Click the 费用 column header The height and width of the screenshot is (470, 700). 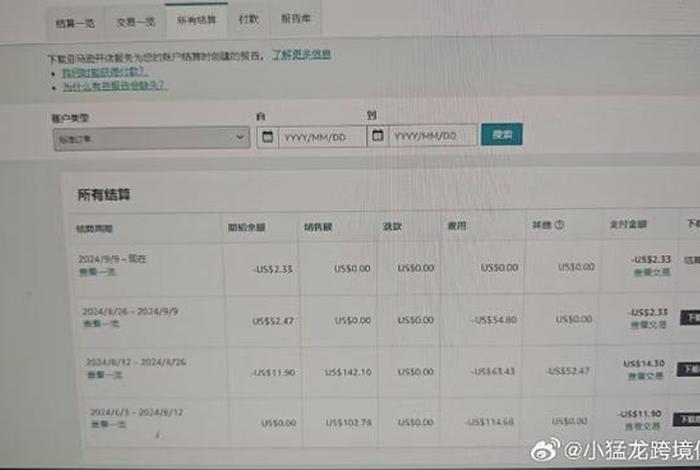457,226
